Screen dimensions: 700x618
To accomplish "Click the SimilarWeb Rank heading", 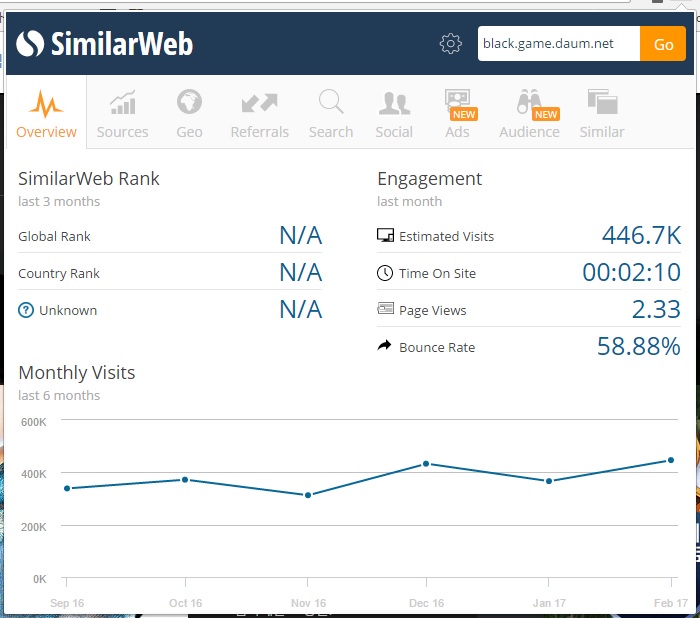I will pyautogui.click(x=88, y=179).
